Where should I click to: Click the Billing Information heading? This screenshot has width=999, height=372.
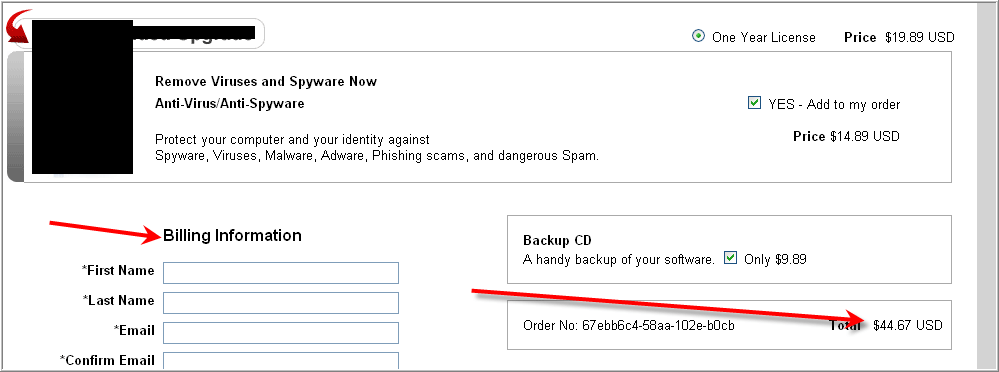coord(233,236)
